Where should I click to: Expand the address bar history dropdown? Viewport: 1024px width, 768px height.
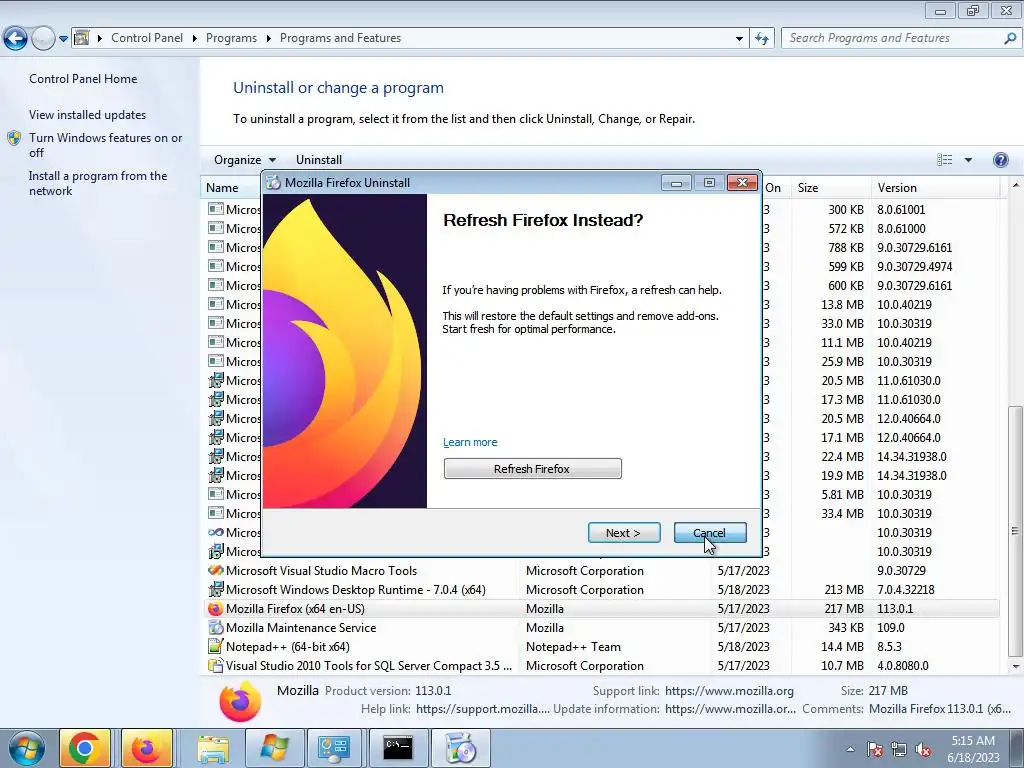pyautogui.click(x=739, y=39)
